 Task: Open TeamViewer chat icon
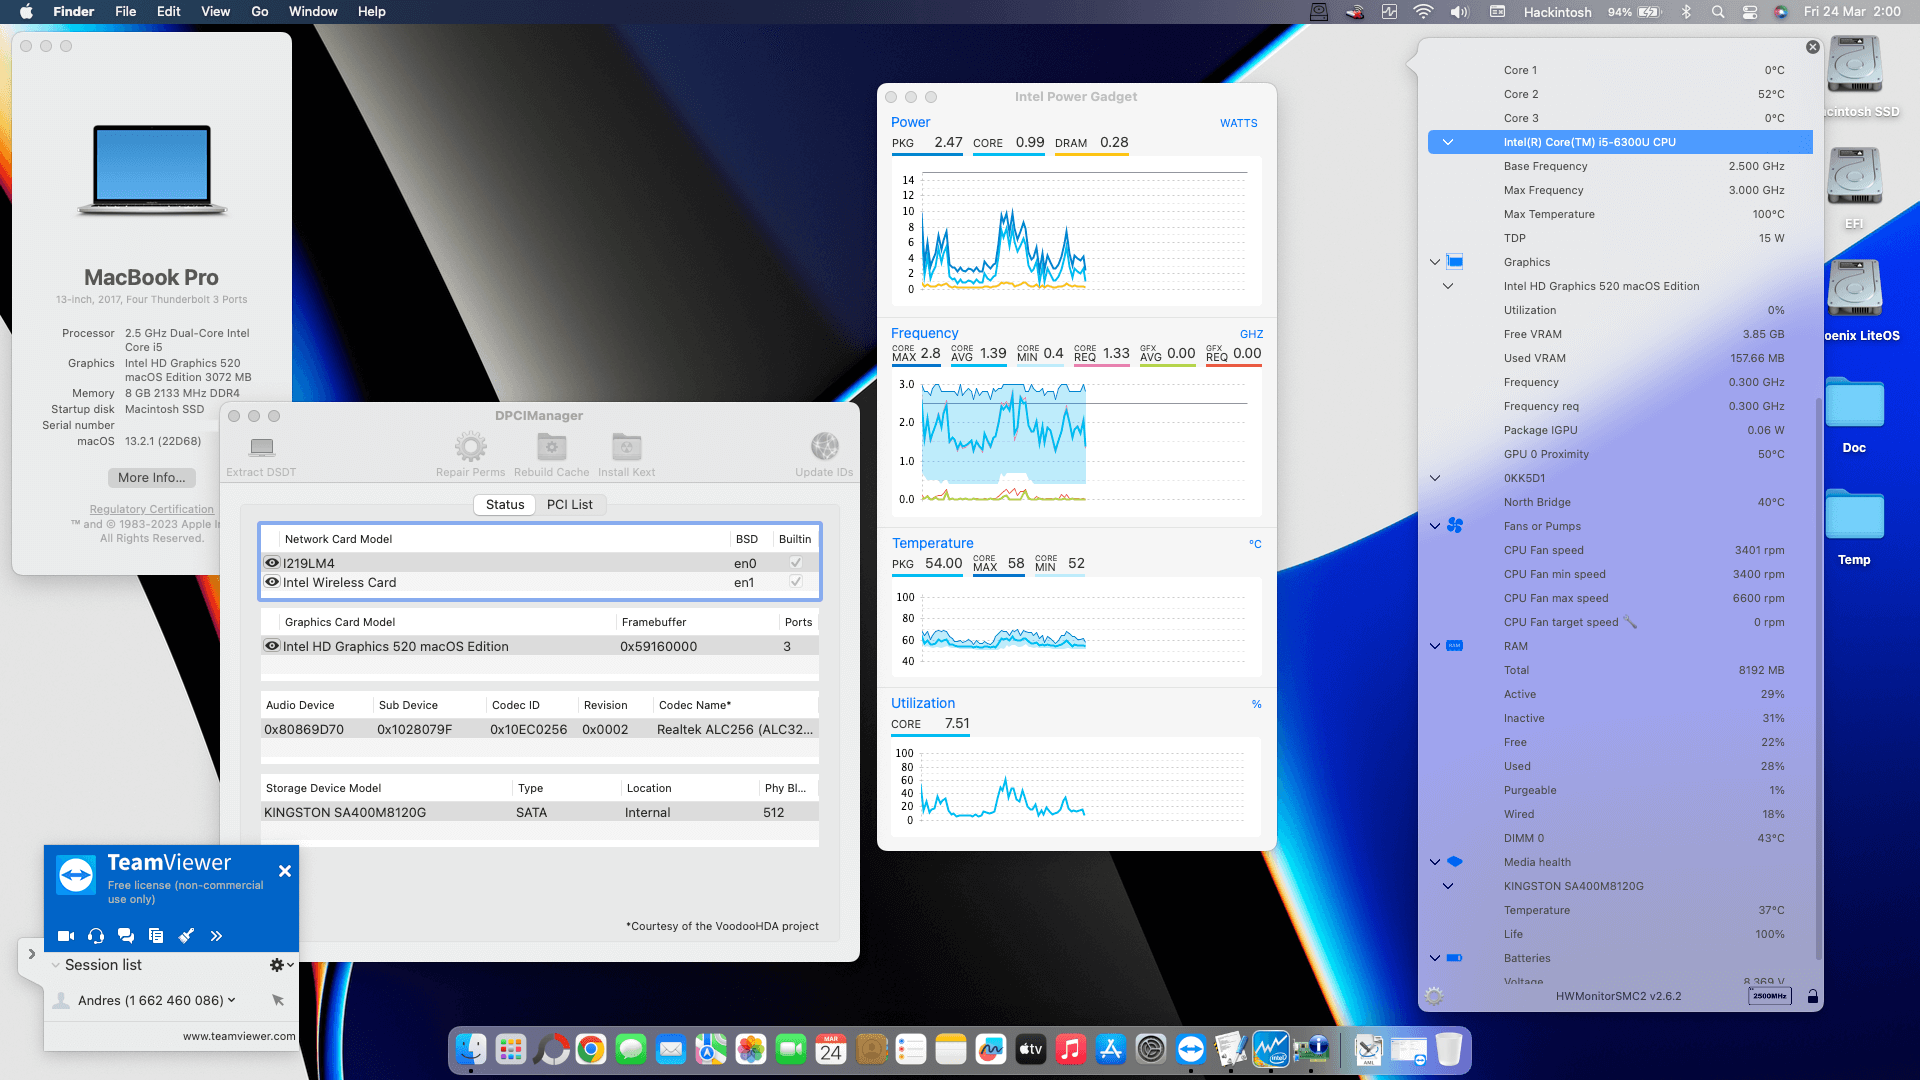(x=126, y=936)
